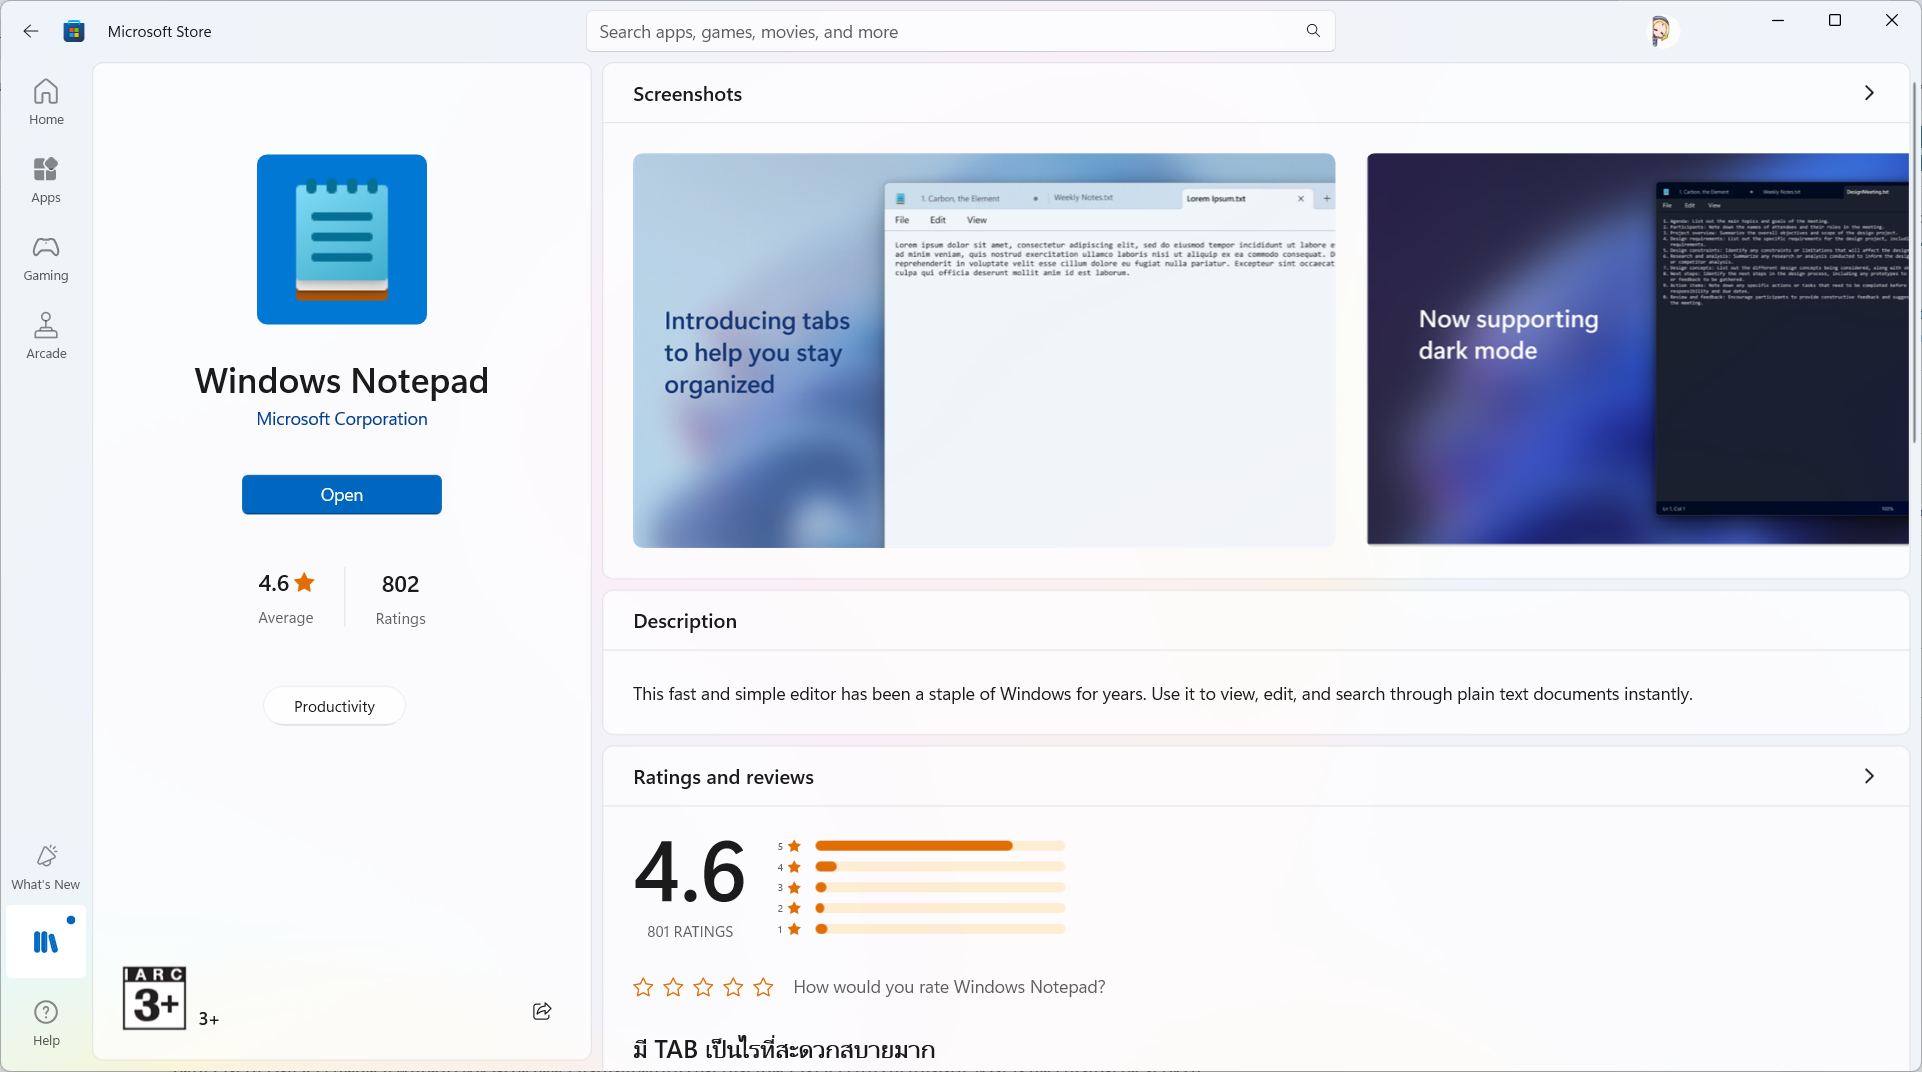This screenshot has height=1072, width=1922.
Task: Click the Description heading
Action: [x=685, y=621]
